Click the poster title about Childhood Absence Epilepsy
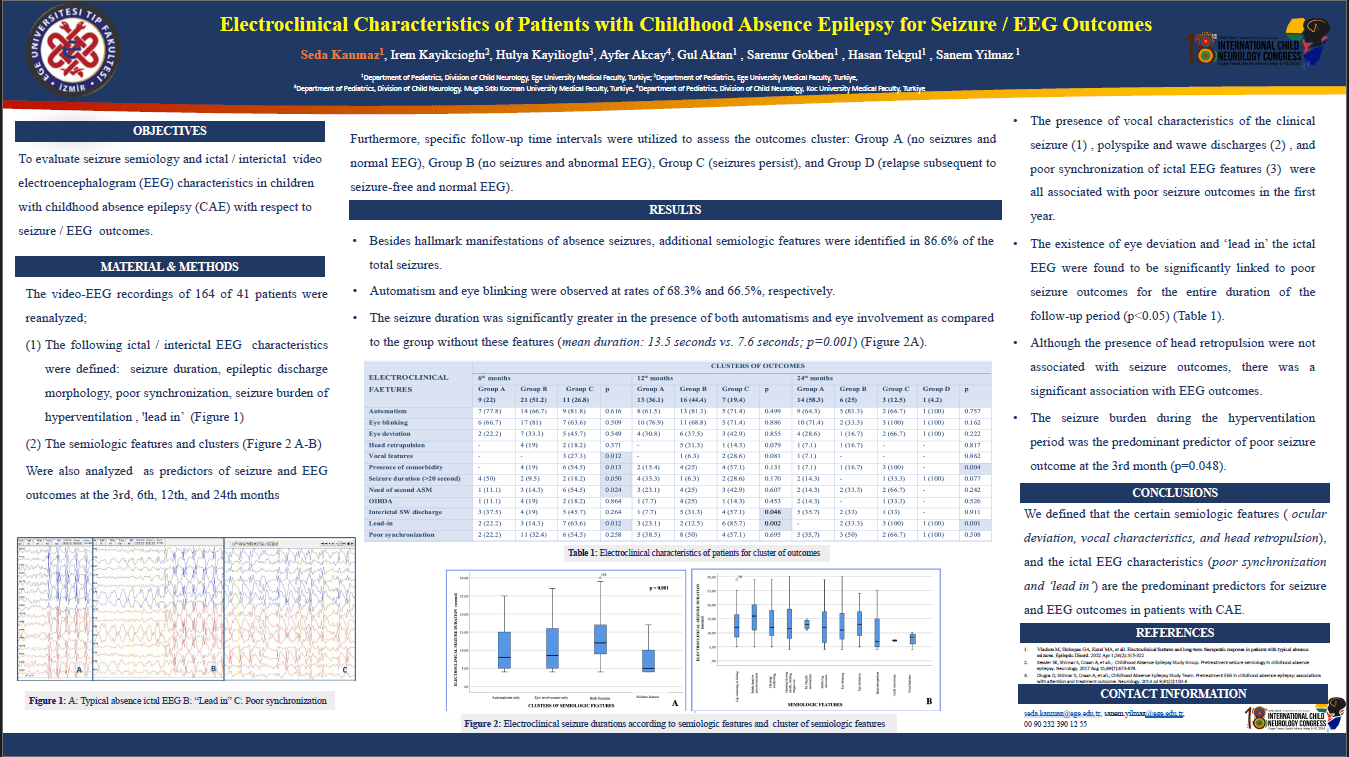 tap(686, 24)
